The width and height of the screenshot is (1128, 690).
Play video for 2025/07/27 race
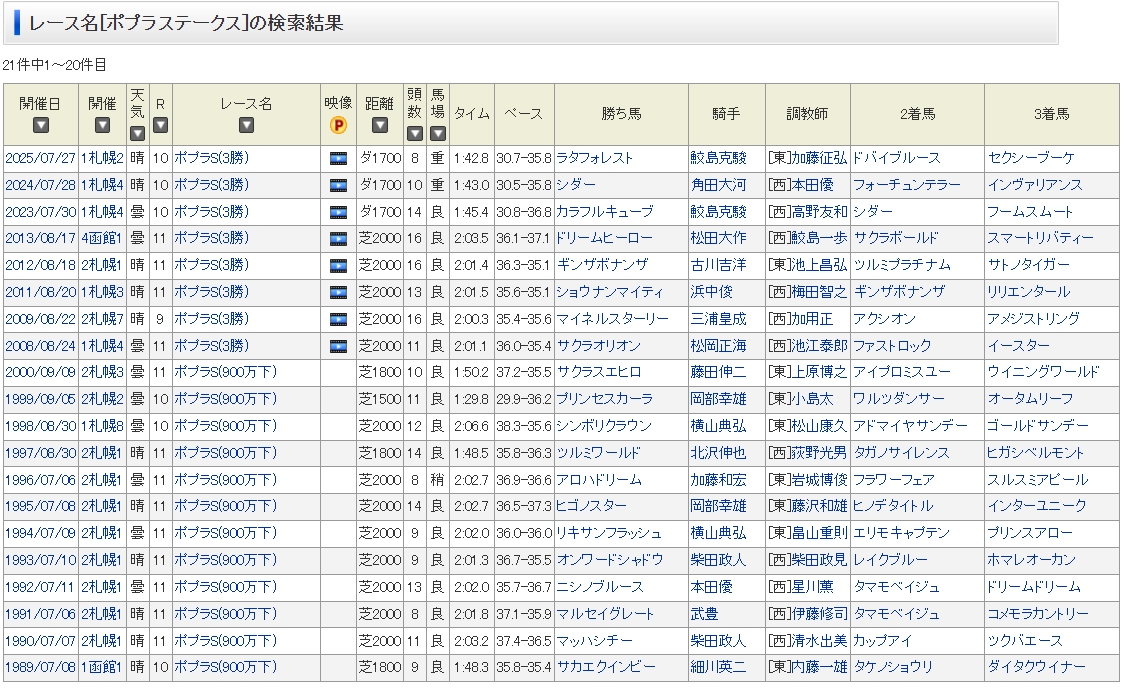pos(338,159)
